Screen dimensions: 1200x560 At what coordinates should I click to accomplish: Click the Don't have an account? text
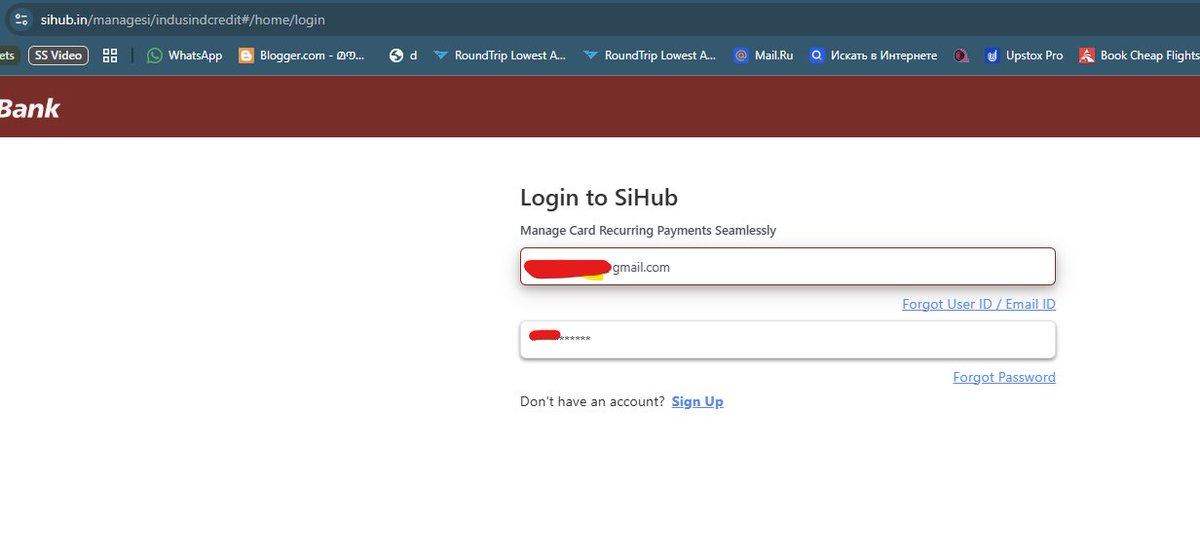point(592,401)
